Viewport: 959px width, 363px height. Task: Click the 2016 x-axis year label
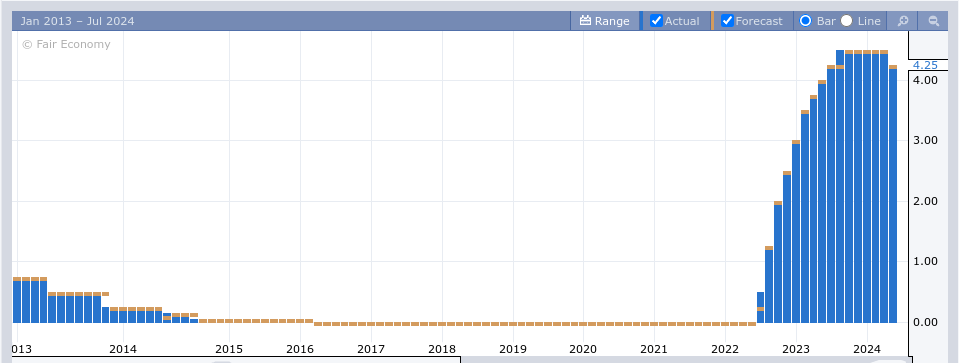[300, 349]
